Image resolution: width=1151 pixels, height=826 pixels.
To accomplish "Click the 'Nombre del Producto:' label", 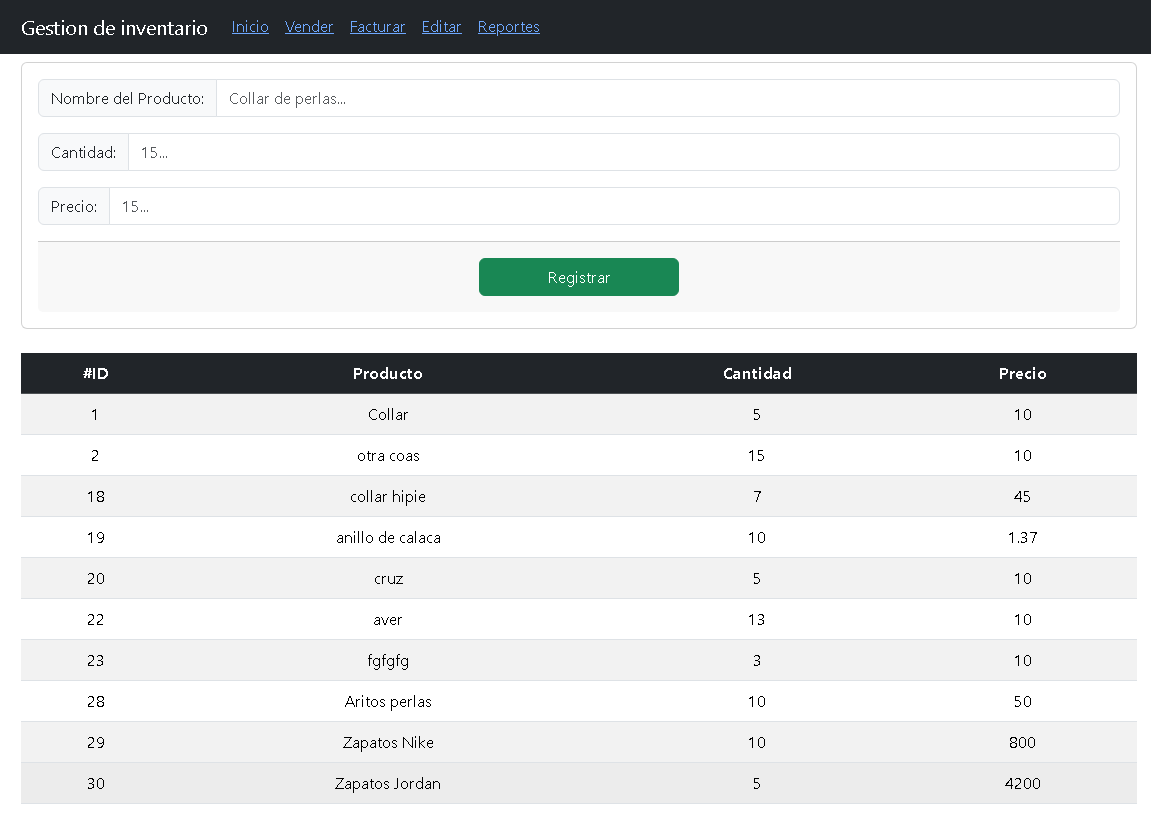I will (128, 98).
